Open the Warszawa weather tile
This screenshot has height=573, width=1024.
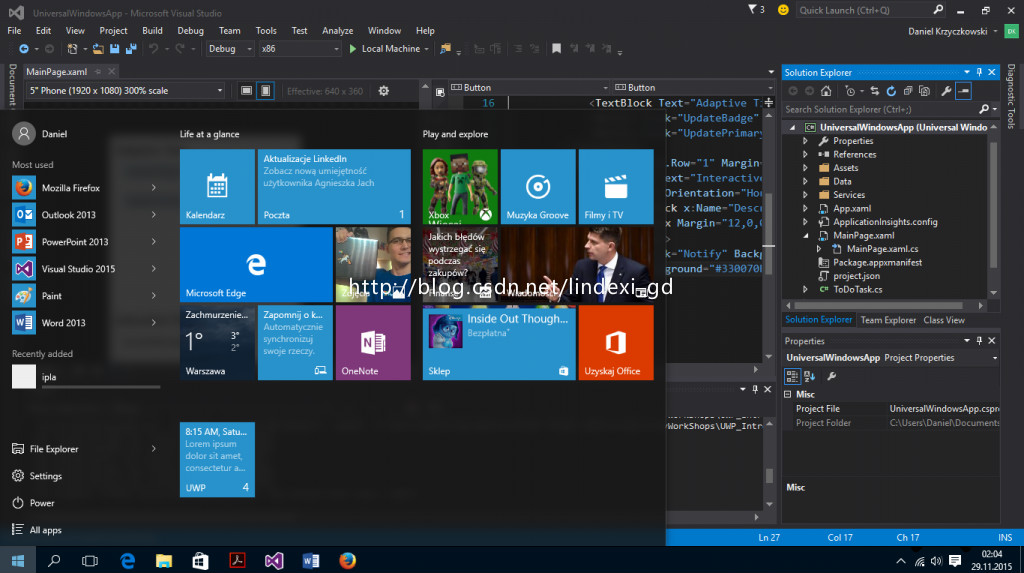pos(217,342)
